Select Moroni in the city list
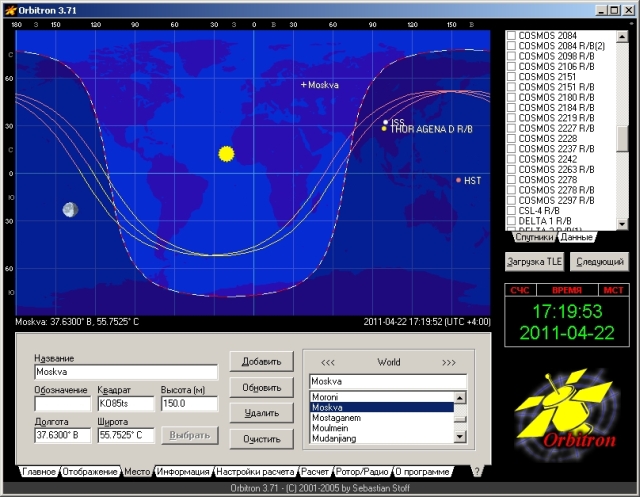Image resolution: width=640 pixels, height=497 pixels. pos(382,397)
